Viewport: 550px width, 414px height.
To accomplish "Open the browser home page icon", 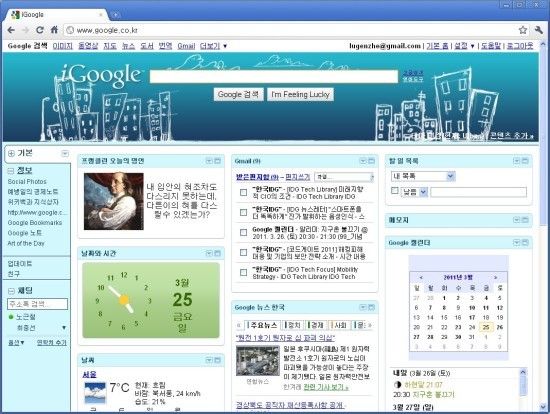I will click(54, 30).
